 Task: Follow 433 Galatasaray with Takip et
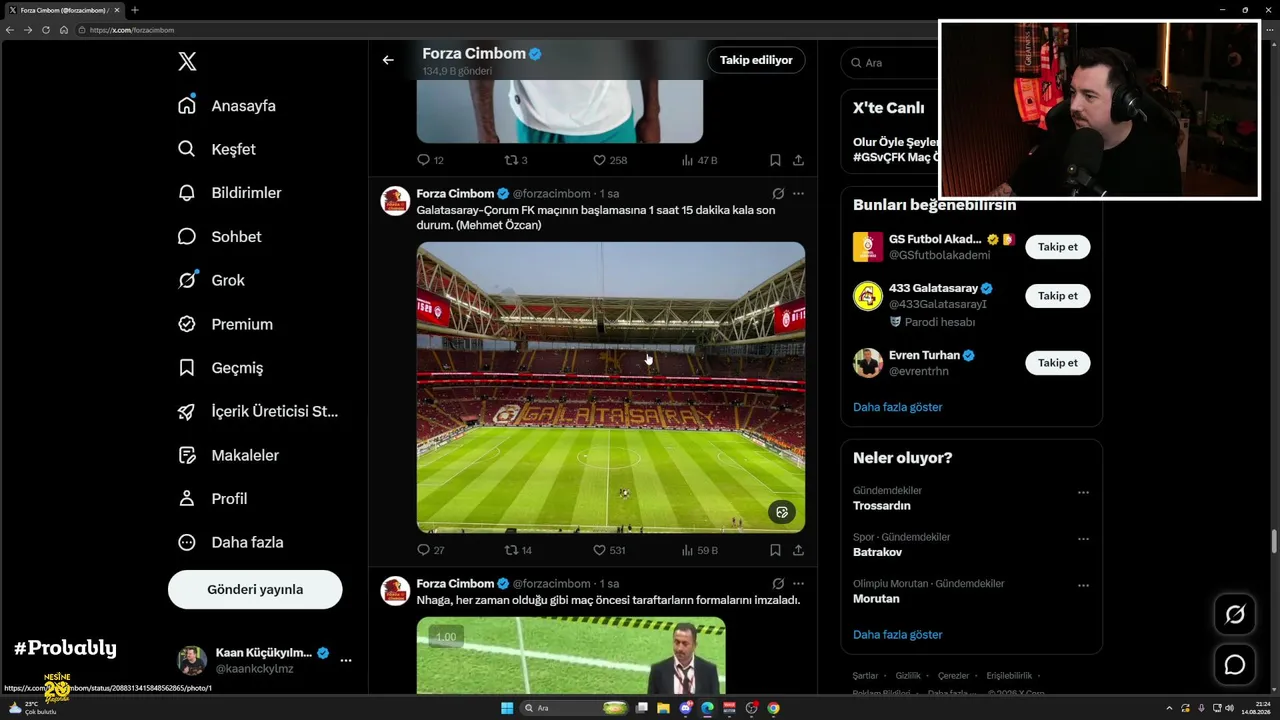click(x=1058, y=296)
